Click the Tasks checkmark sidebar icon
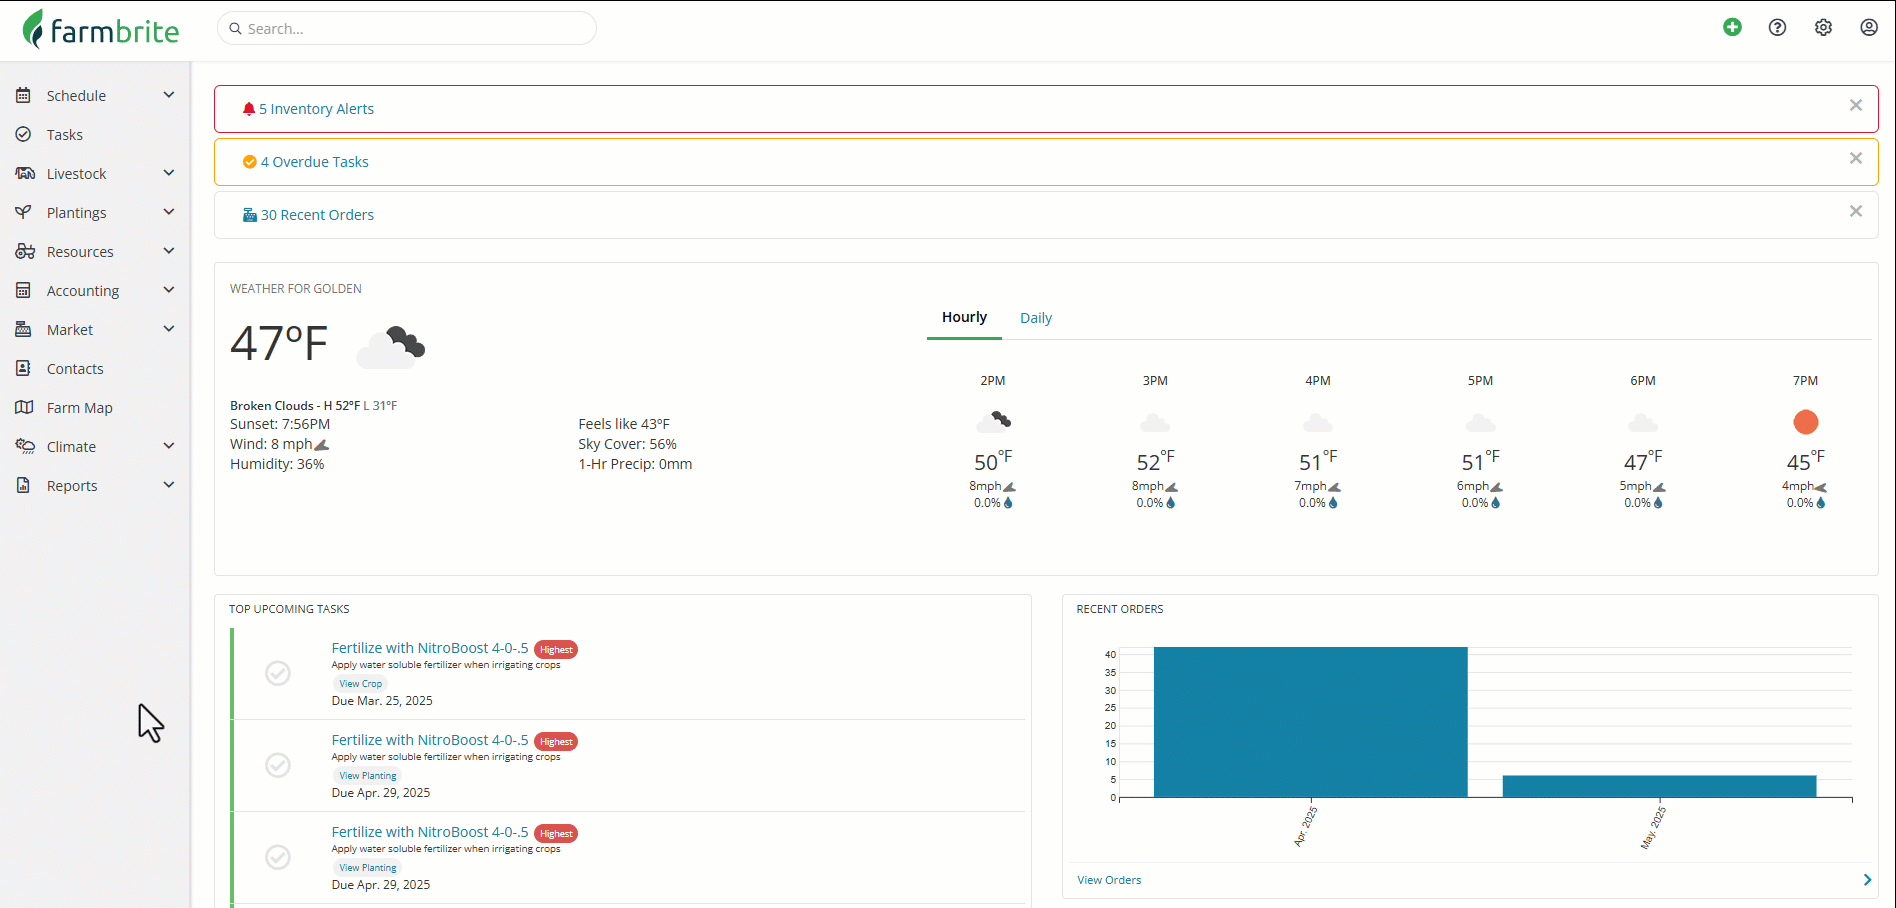Viewport: 1896px width, 908px height. tap(24, 134)
